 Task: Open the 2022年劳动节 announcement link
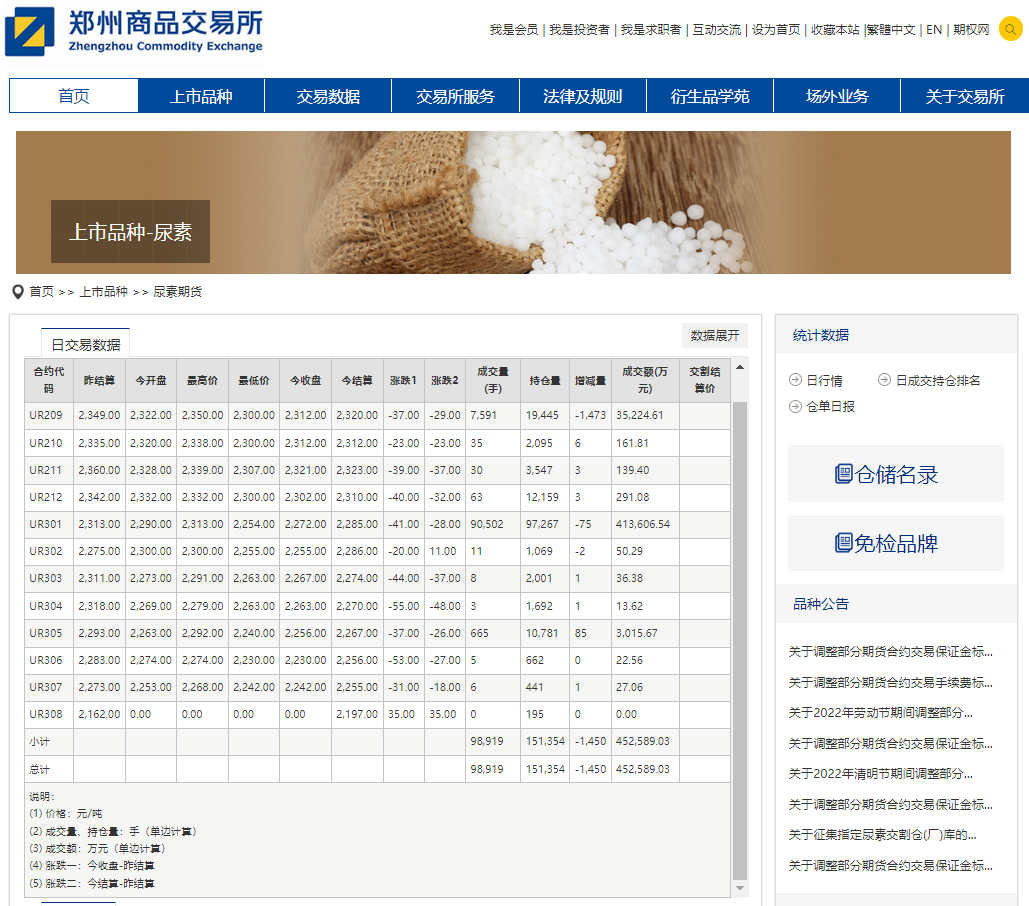tap(880, 712)
